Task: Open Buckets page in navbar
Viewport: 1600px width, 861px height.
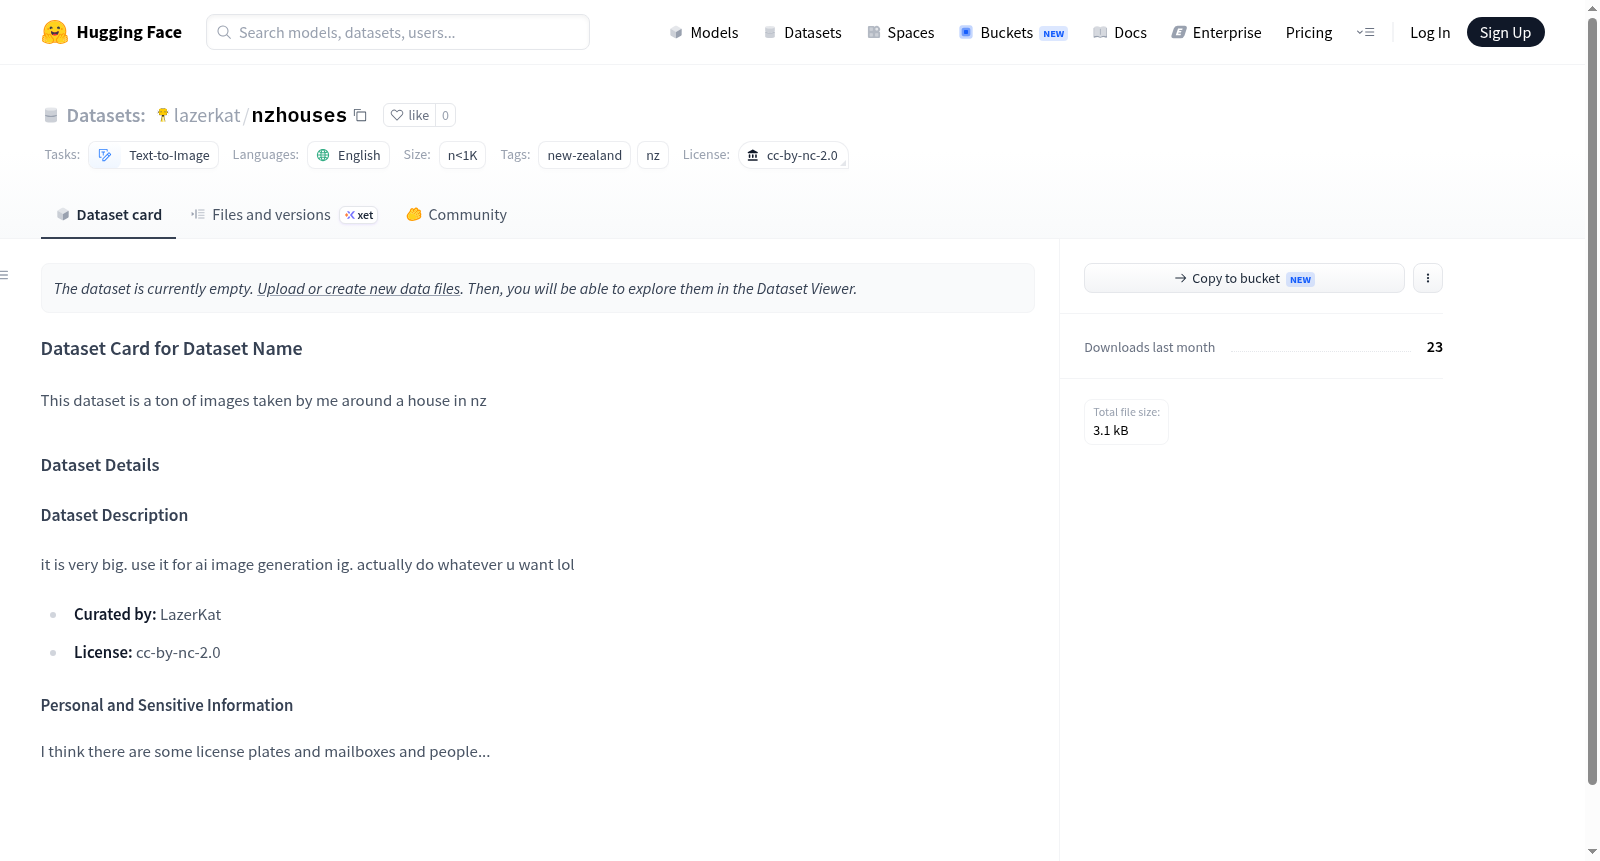Action: 1013,32
